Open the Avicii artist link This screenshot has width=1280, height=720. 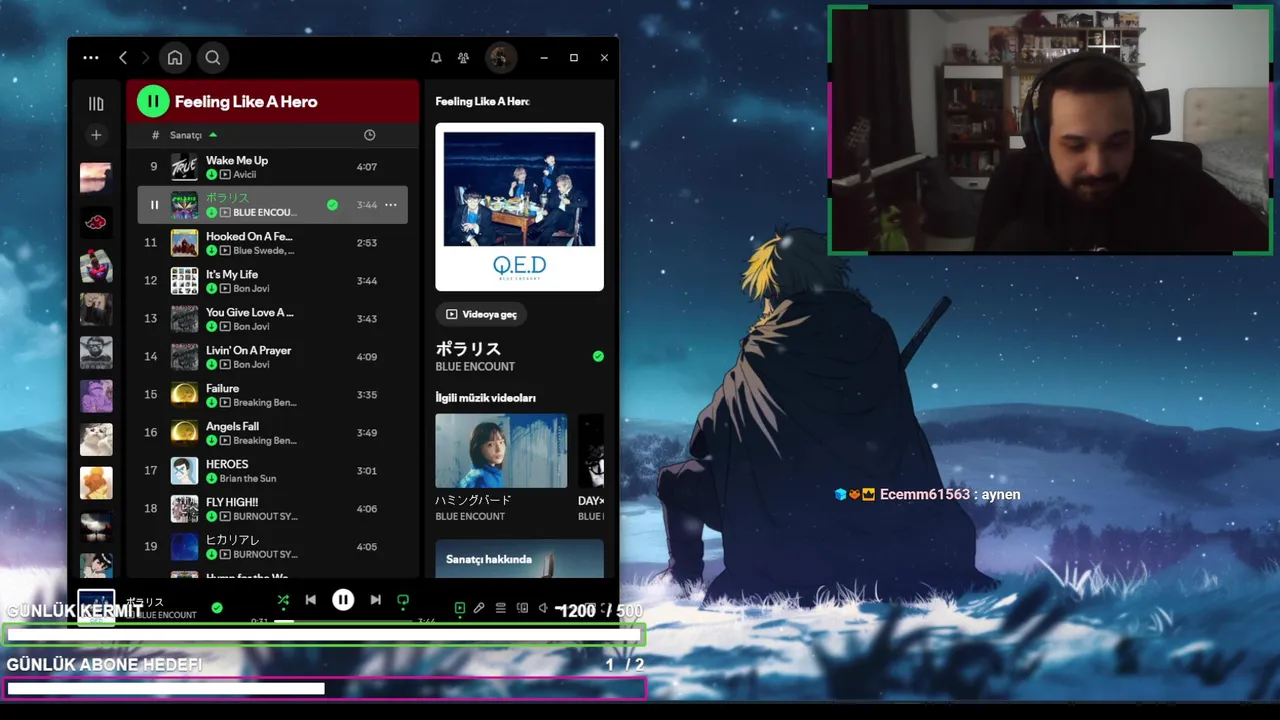pos(244,175)
